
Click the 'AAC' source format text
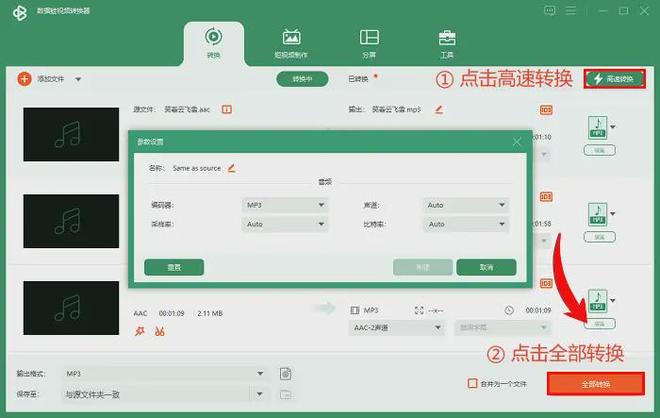pos(140,313)
